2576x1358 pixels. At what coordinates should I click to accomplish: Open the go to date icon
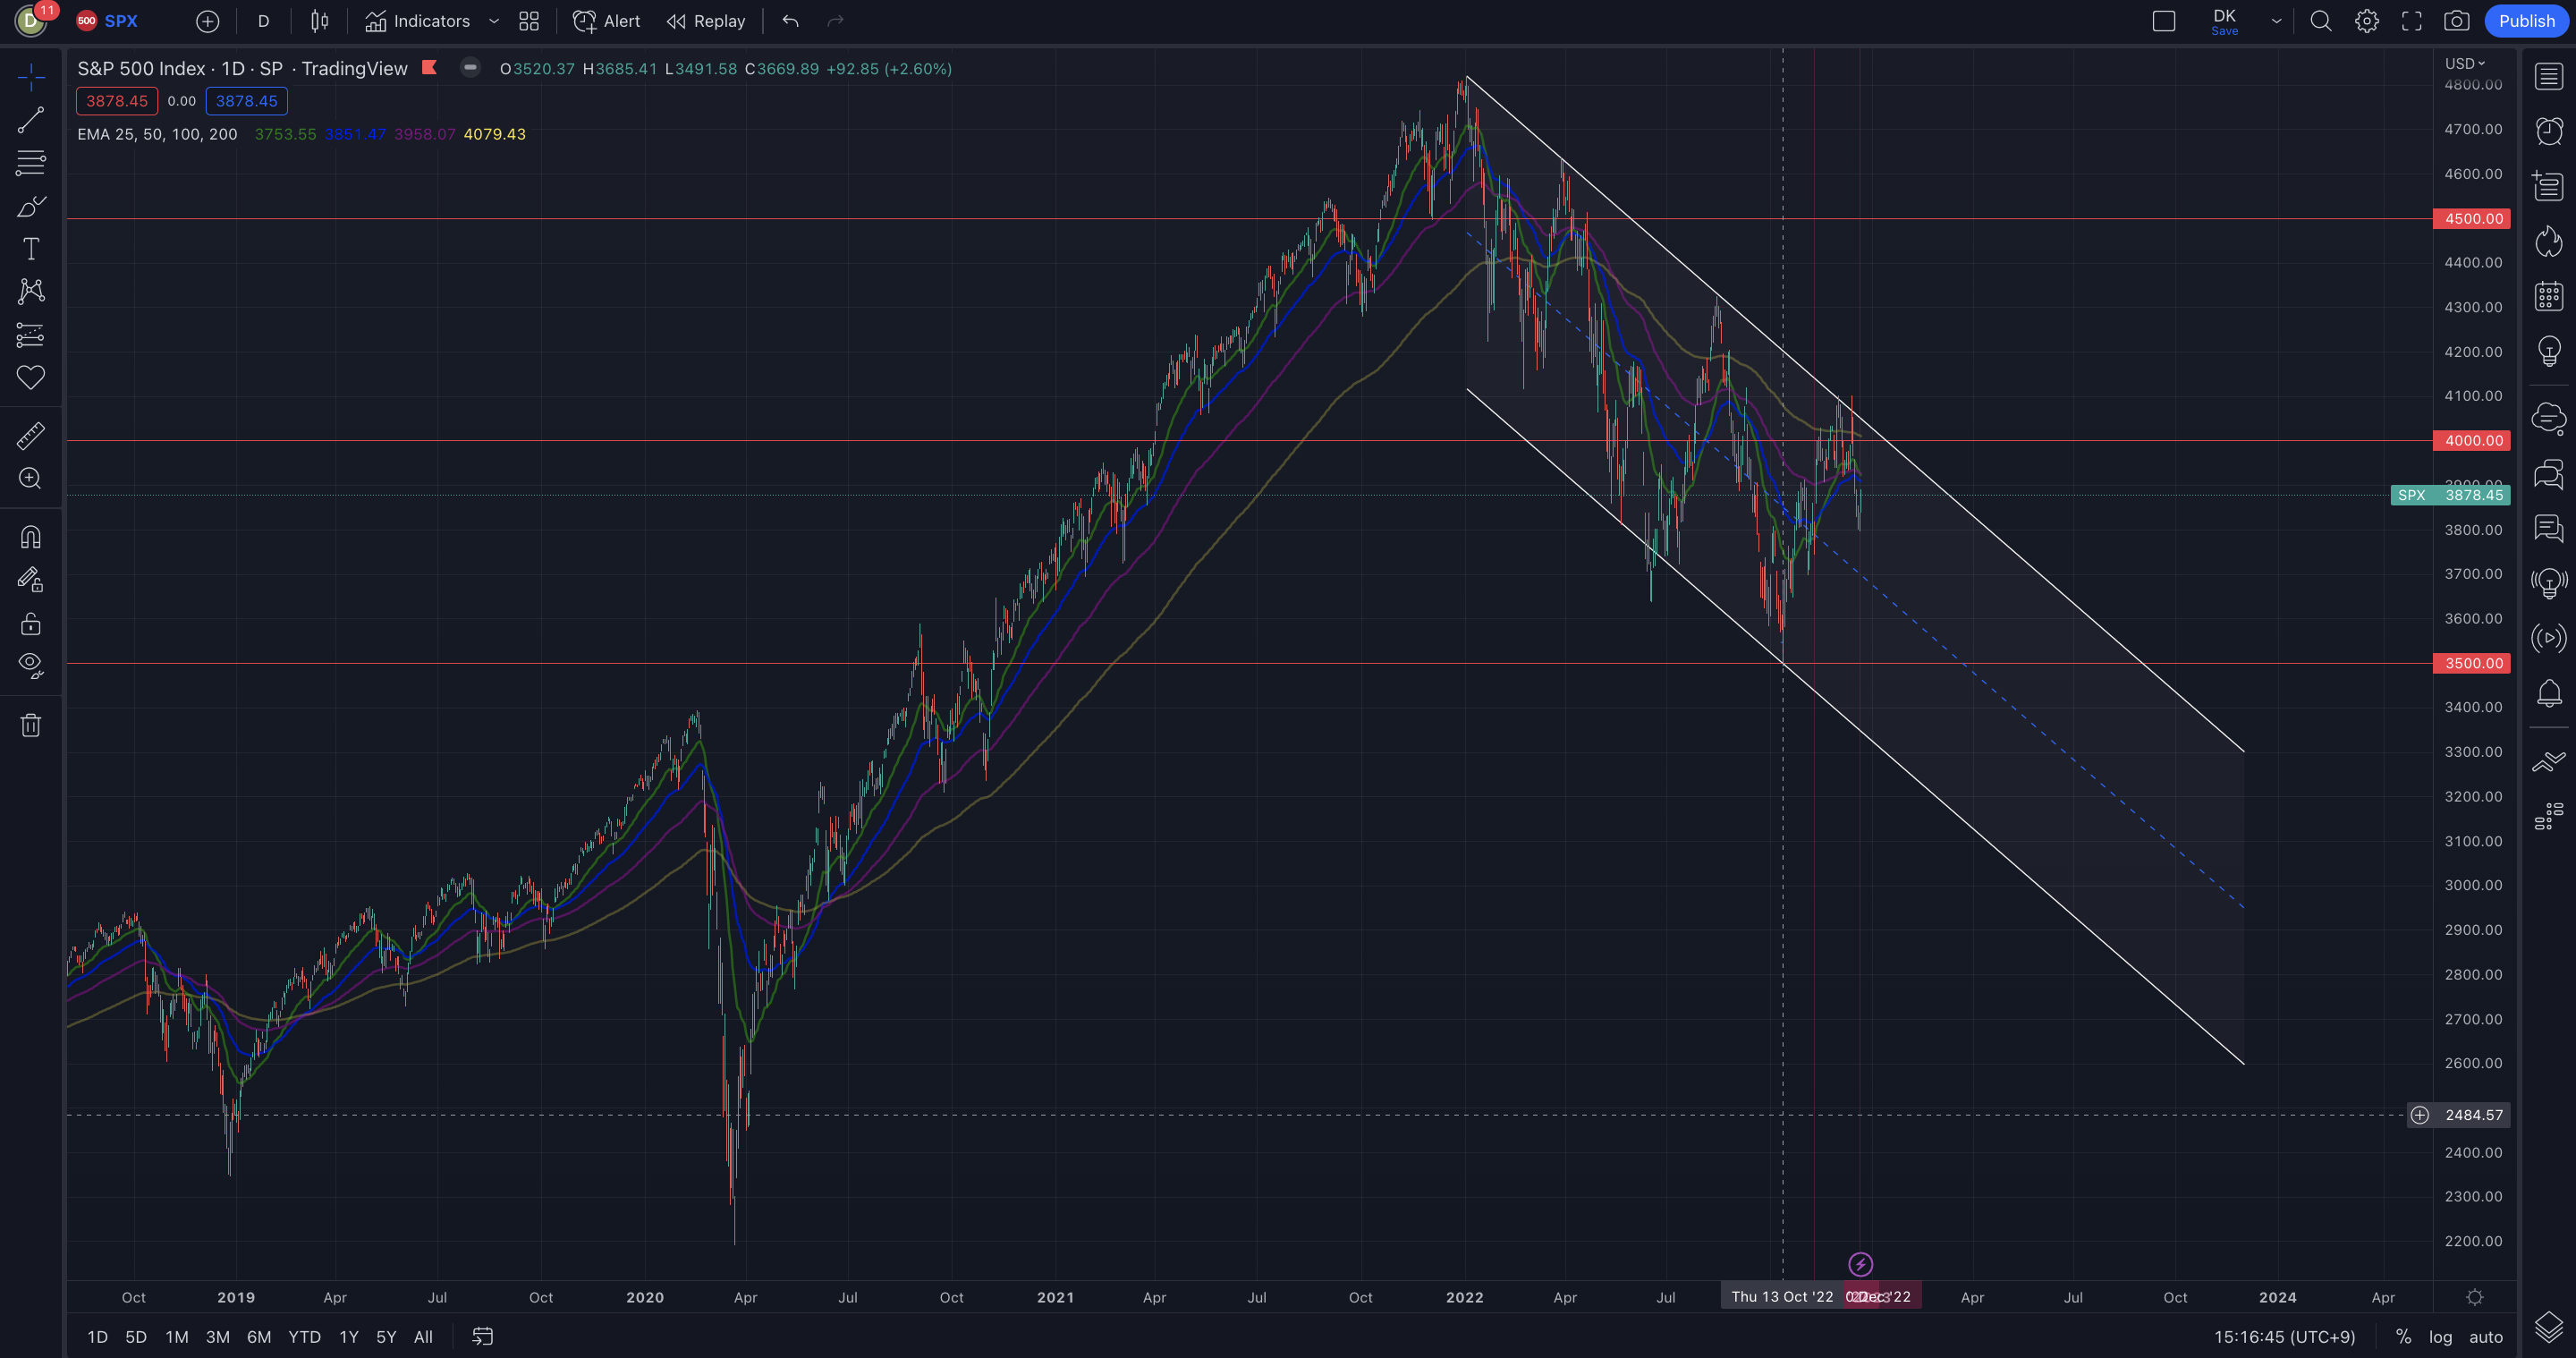483,1337
